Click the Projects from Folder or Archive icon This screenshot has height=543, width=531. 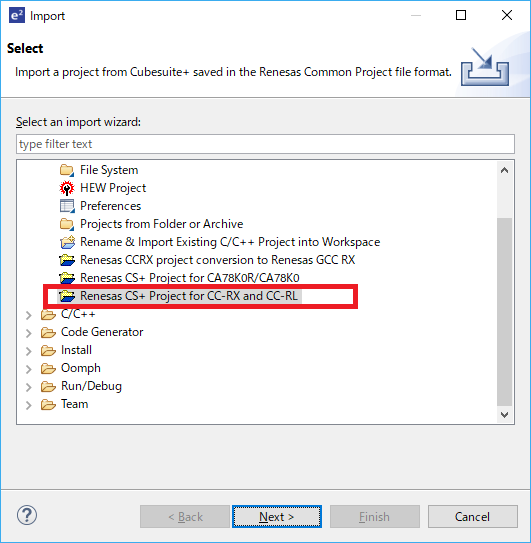pos(67,224)
